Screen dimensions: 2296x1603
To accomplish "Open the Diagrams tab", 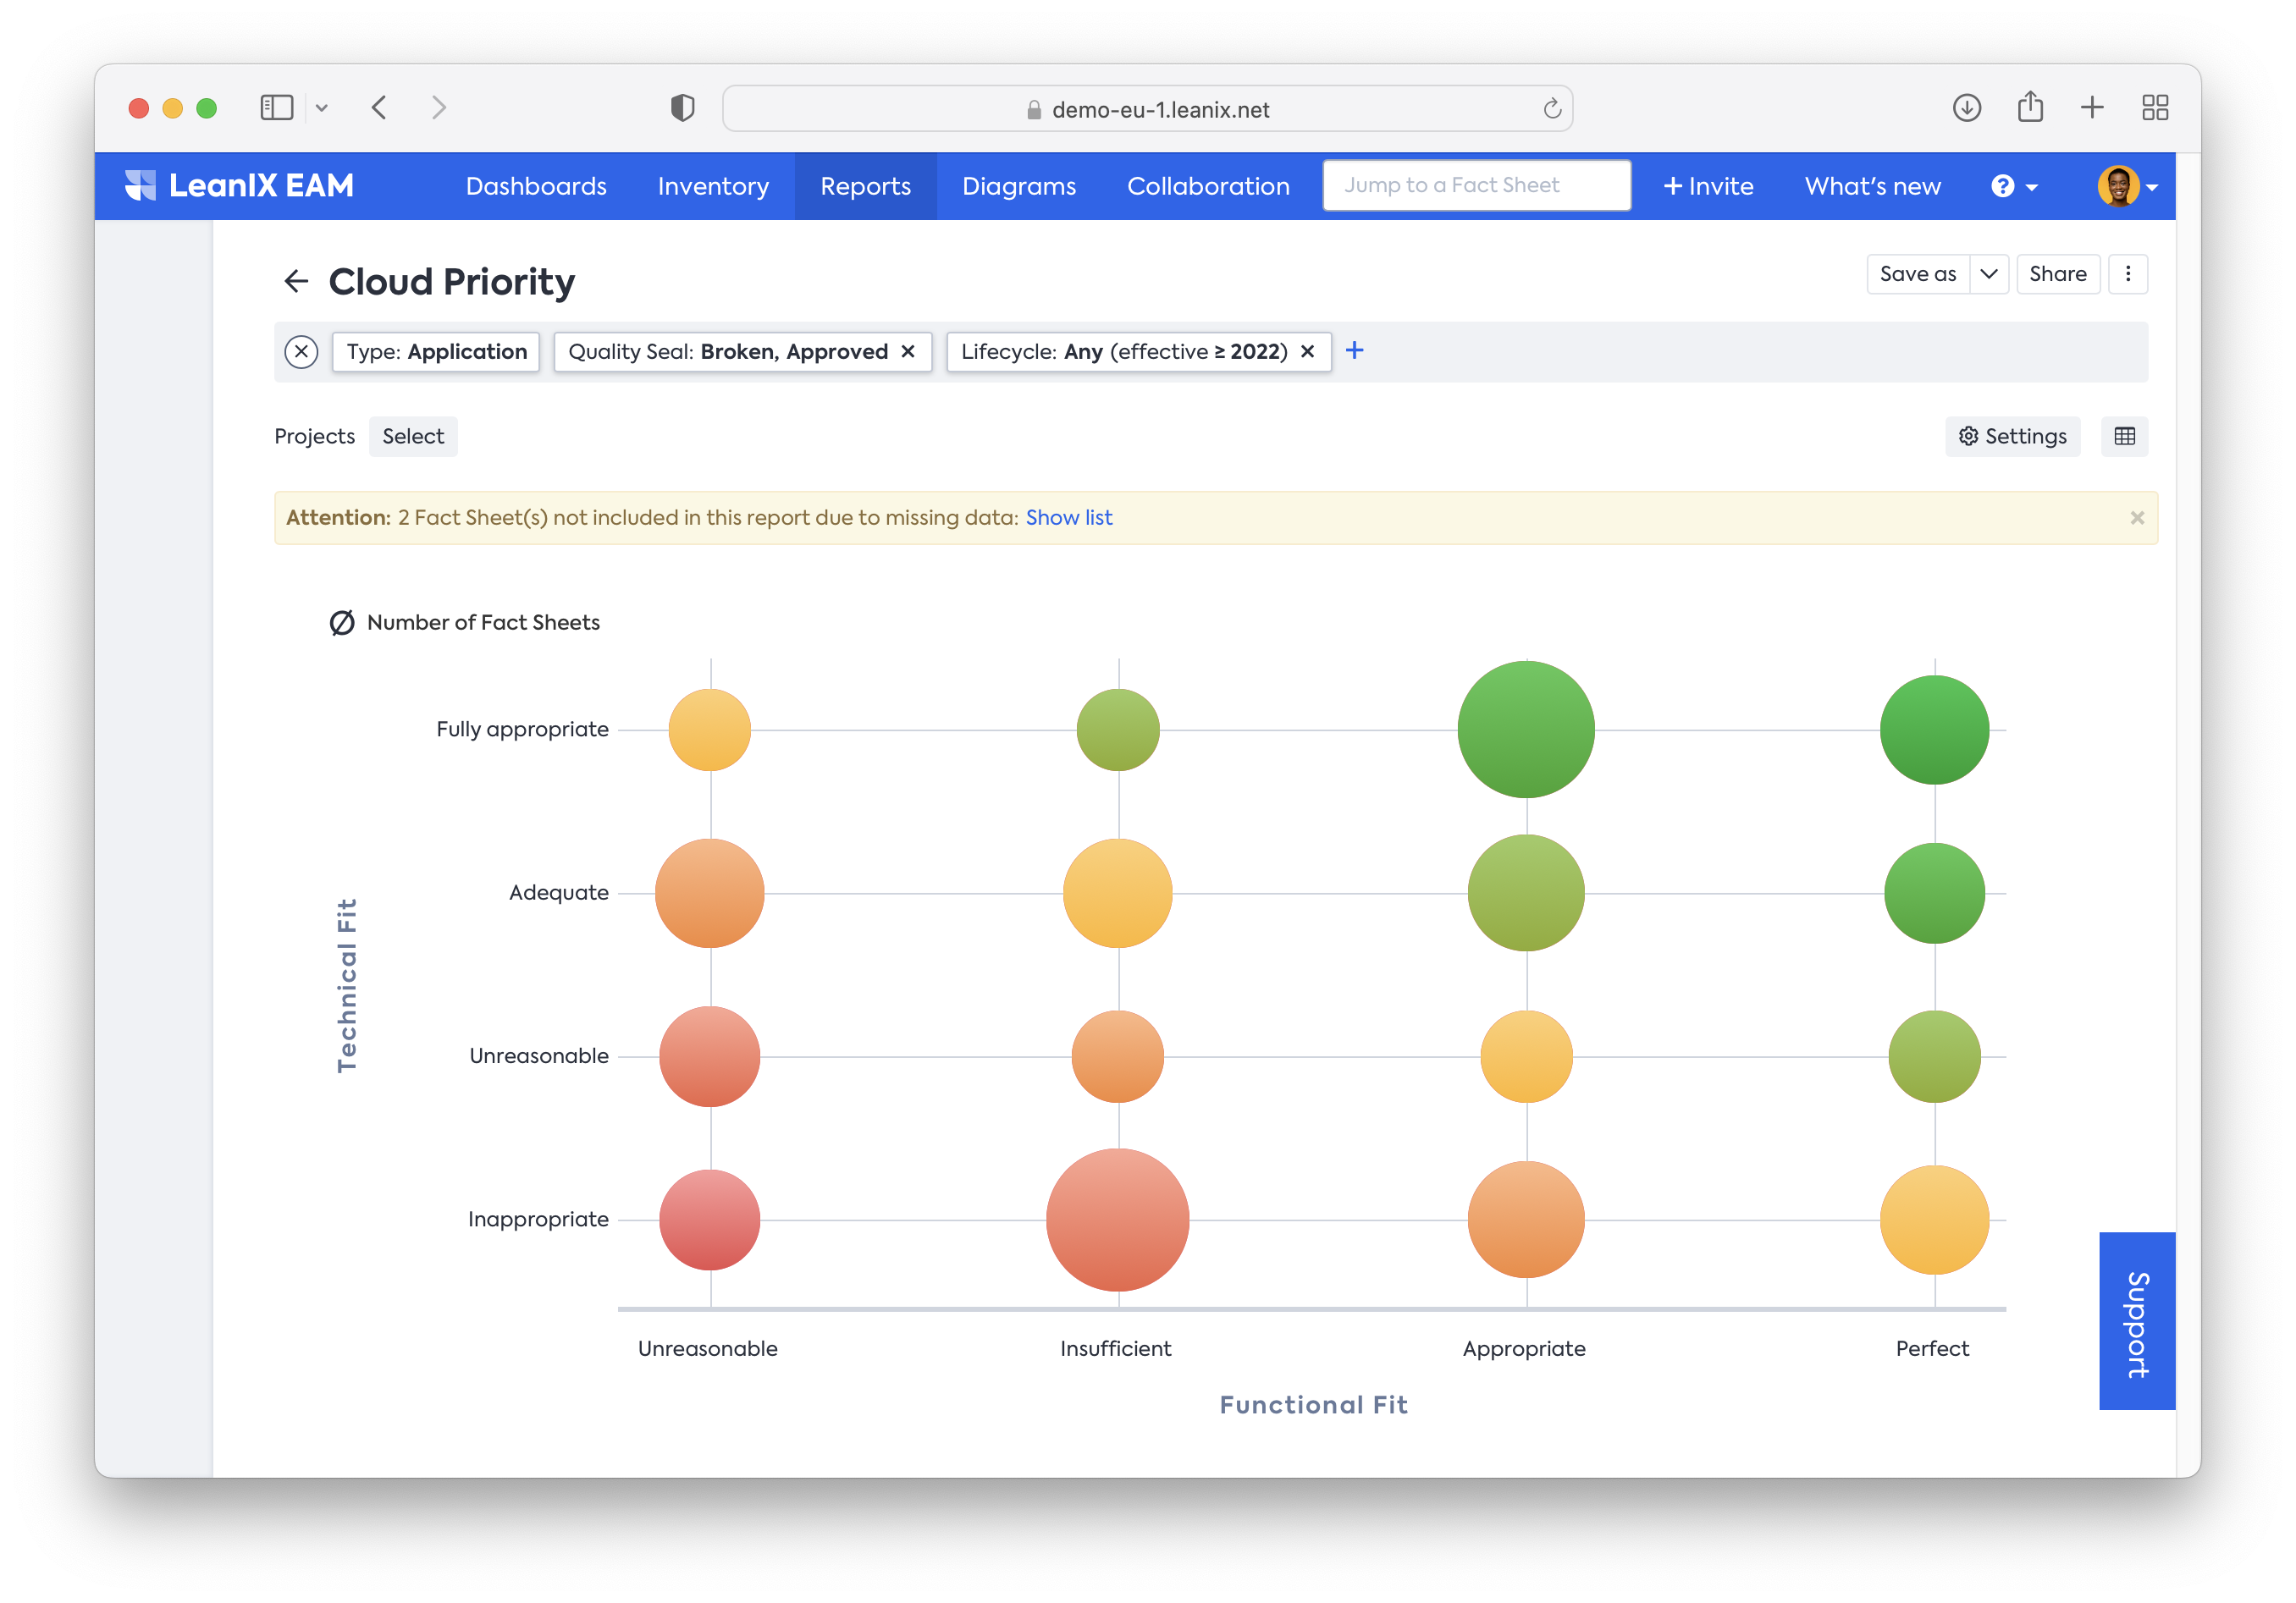I will (1018, 187).
